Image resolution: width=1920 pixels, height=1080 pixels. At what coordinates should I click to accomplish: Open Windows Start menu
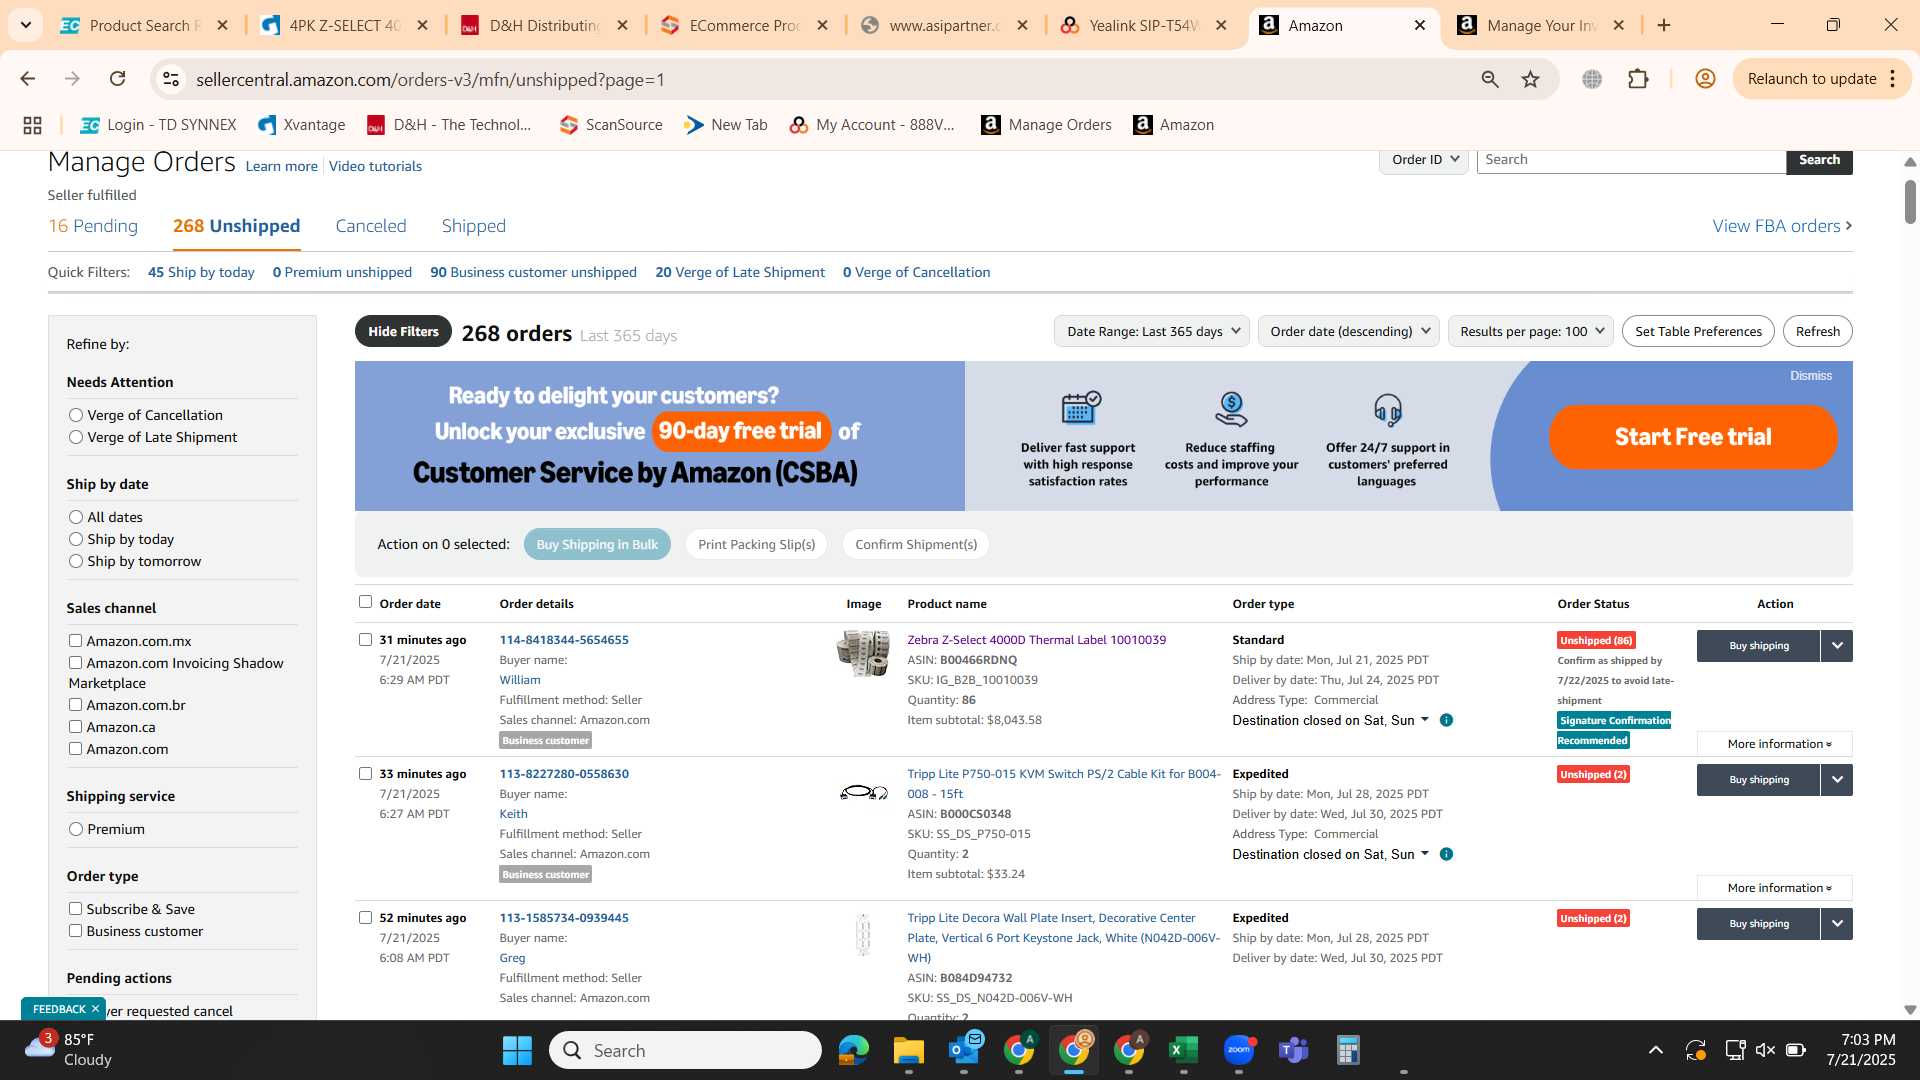(x=517, y=1050)
